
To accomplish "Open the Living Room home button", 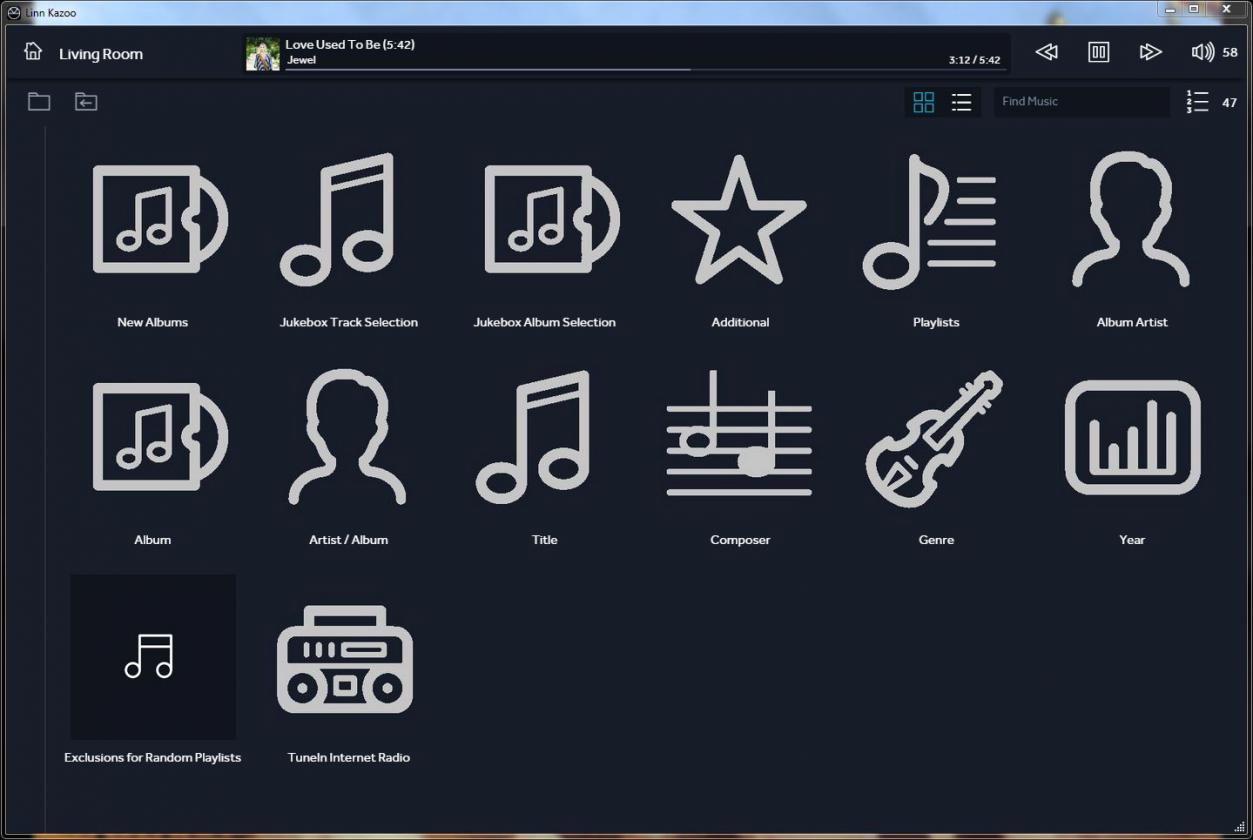I will click(x=34, y=52).
